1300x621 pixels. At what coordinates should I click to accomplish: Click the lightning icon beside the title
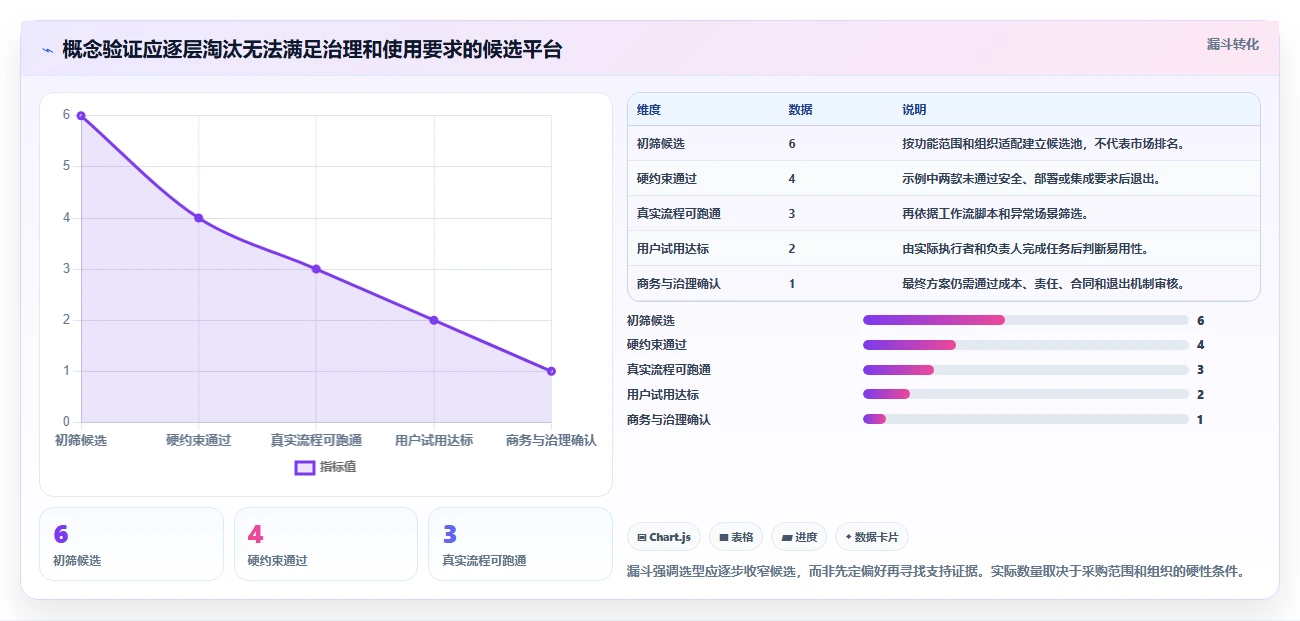(x=47, y=49)
